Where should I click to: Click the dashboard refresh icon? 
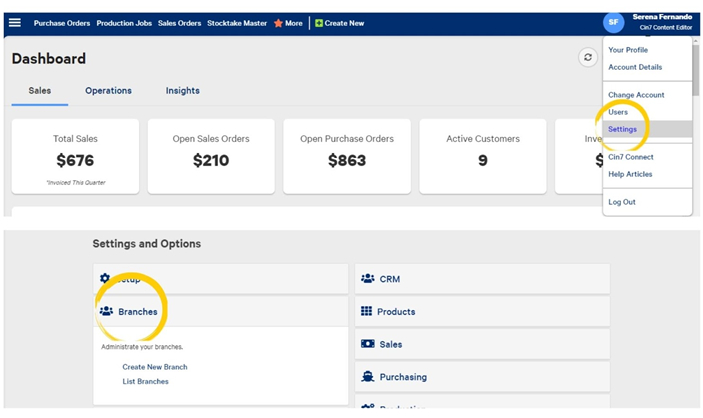(588, 58)
